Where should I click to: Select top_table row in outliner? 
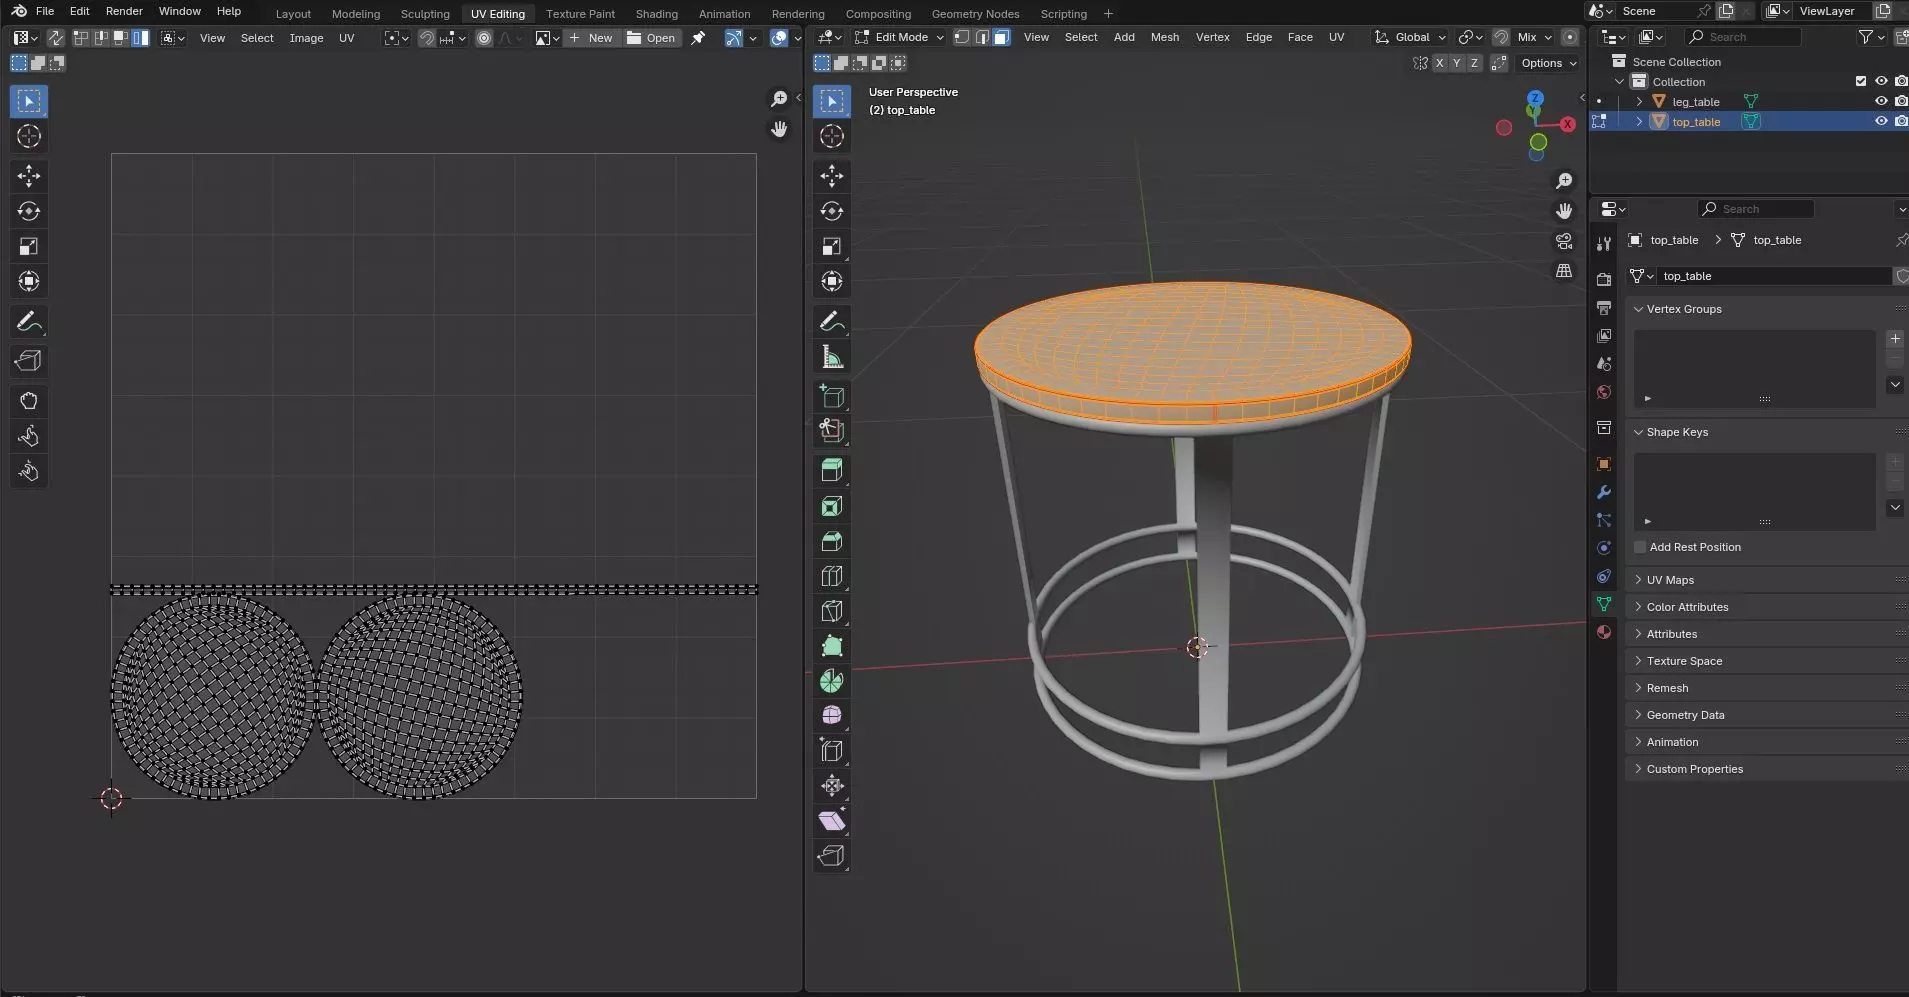(x=1749, y=121)
